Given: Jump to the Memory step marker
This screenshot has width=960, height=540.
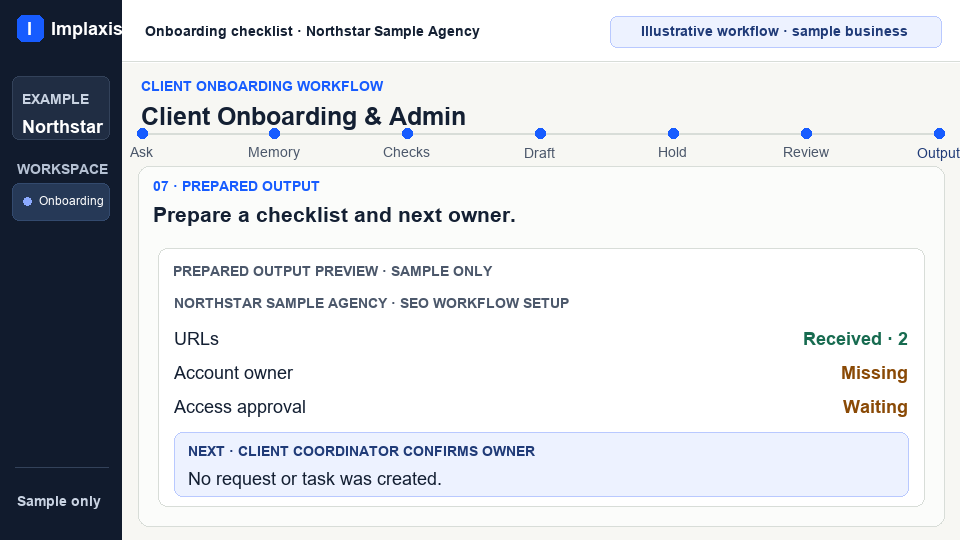Looking at the screenshot, I should pyautogui.click(x=274, y=133).
